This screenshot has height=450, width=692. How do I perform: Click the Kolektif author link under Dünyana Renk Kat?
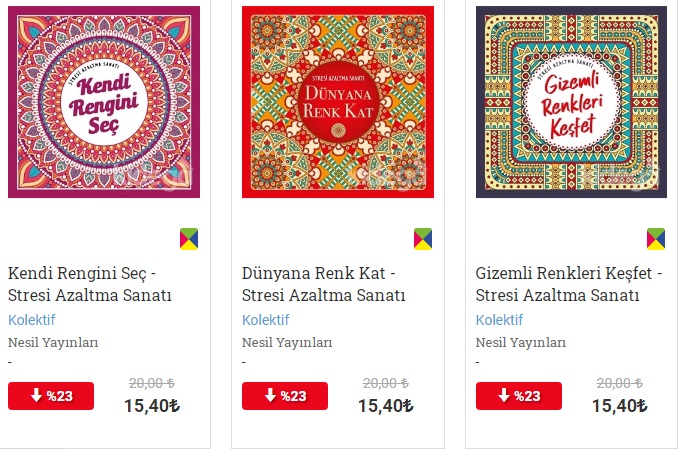pos(265,320)
